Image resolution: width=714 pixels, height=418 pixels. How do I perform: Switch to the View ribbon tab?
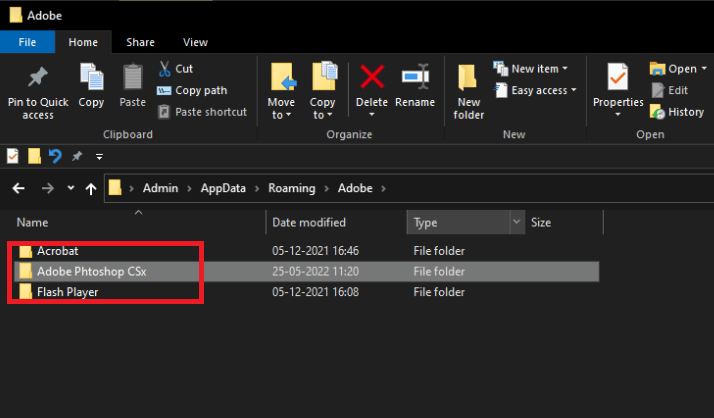[x=195, y=42]
